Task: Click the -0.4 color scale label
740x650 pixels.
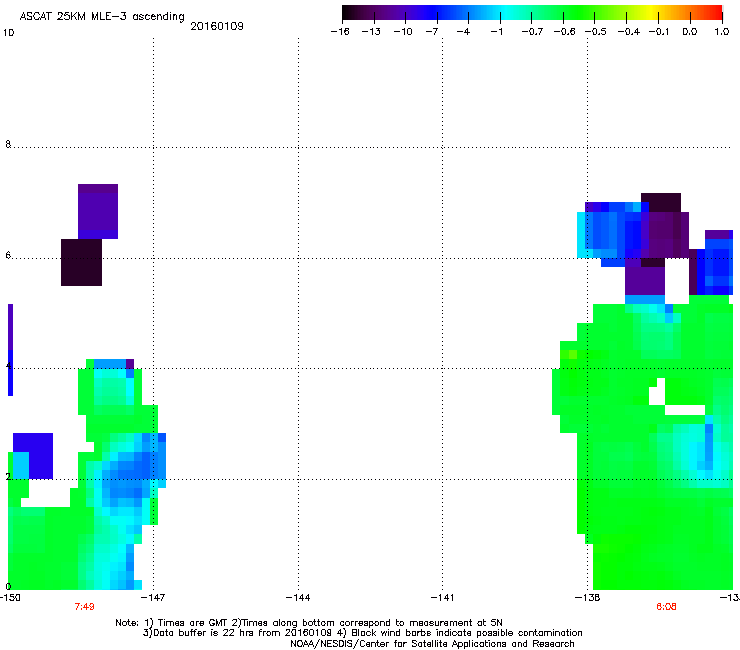Action: [628, 32]
